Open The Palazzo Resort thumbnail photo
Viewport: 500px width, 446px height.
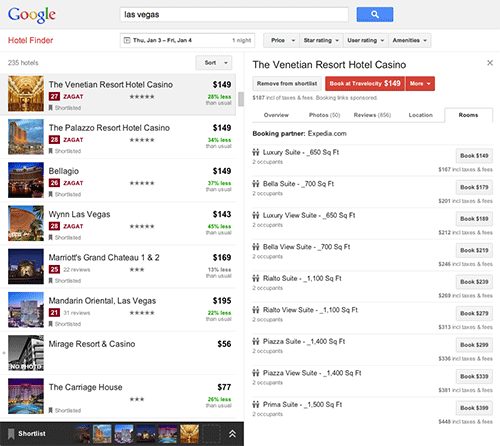click(26, 137)
